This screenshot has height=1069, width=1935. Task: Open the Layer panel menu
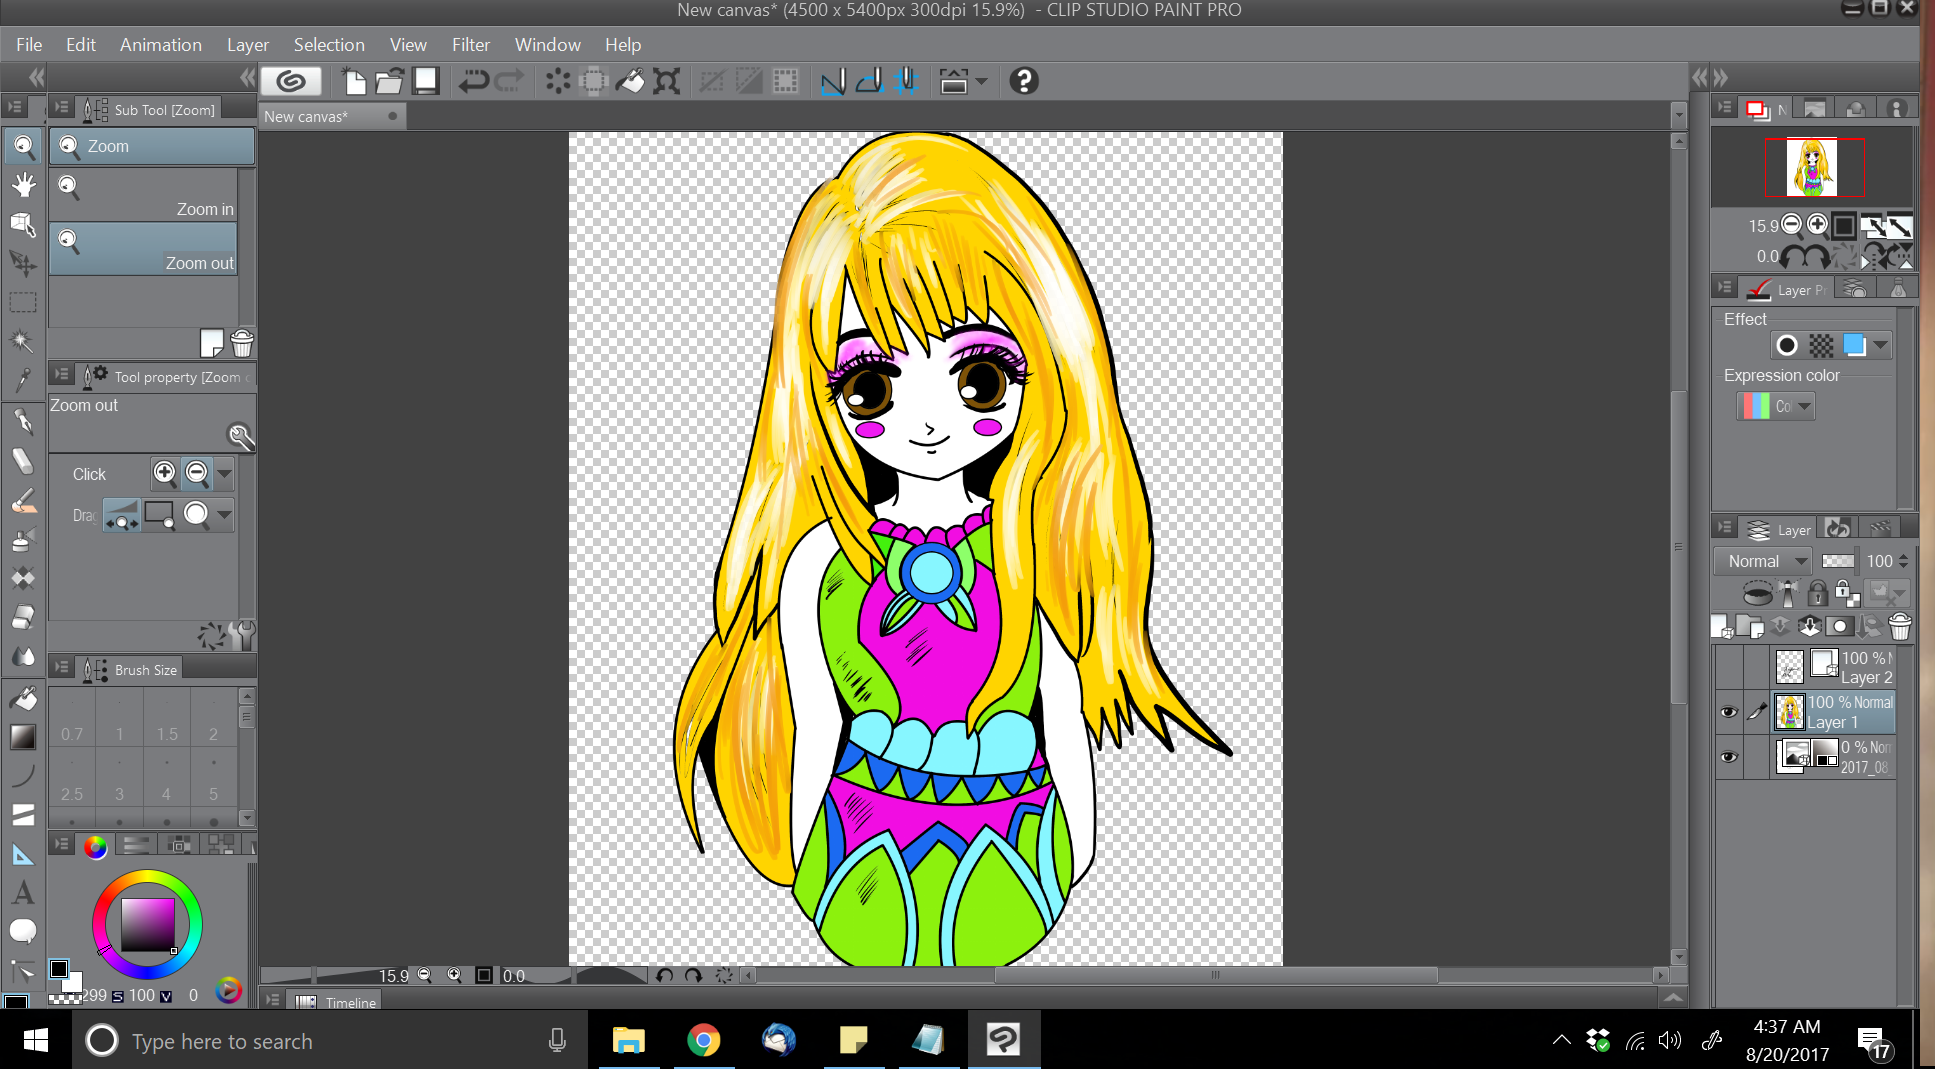(x=1725, y=528)
